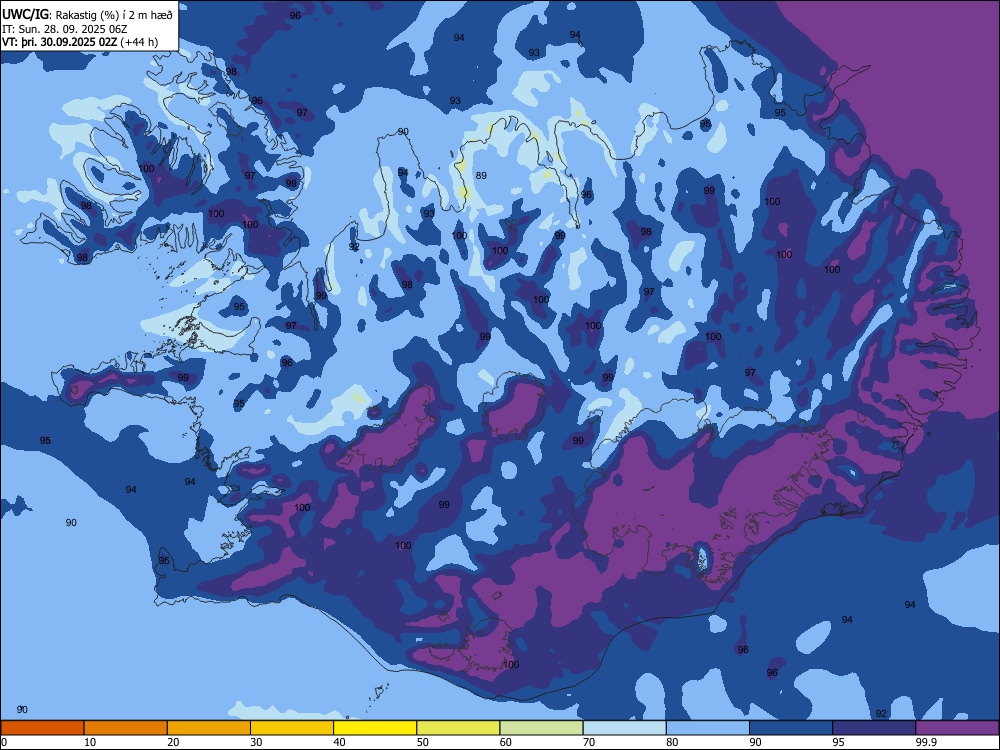This screenshot has height=750, width=1000.
Task: Select the '40' legend scale label
Action: tap(340, 742)
